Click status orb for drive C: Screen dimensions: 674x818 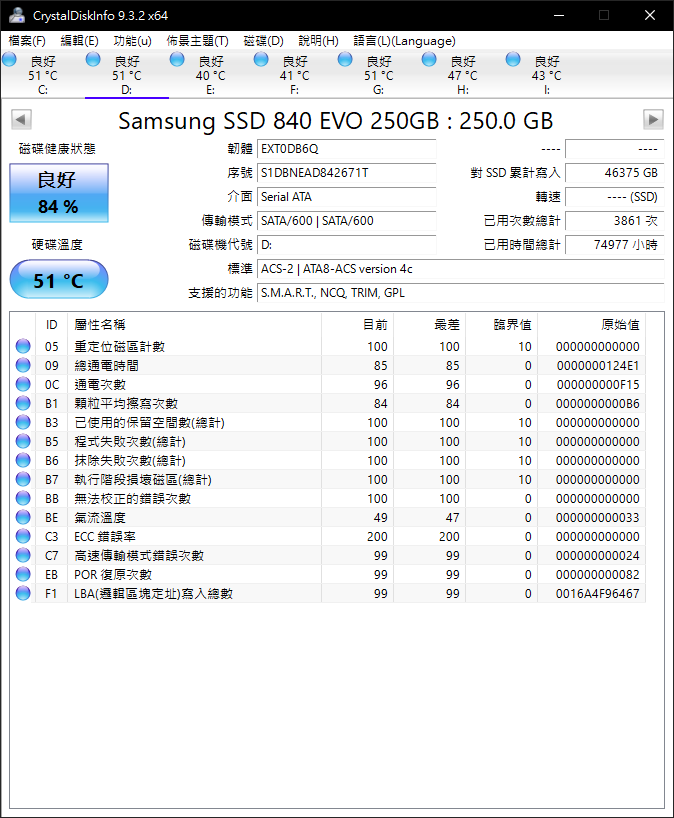click(9, 59)
